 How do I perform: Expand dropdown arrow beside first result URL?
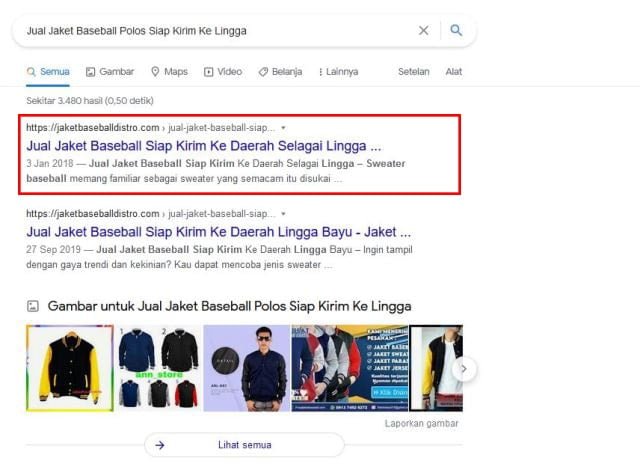[283, 128]
